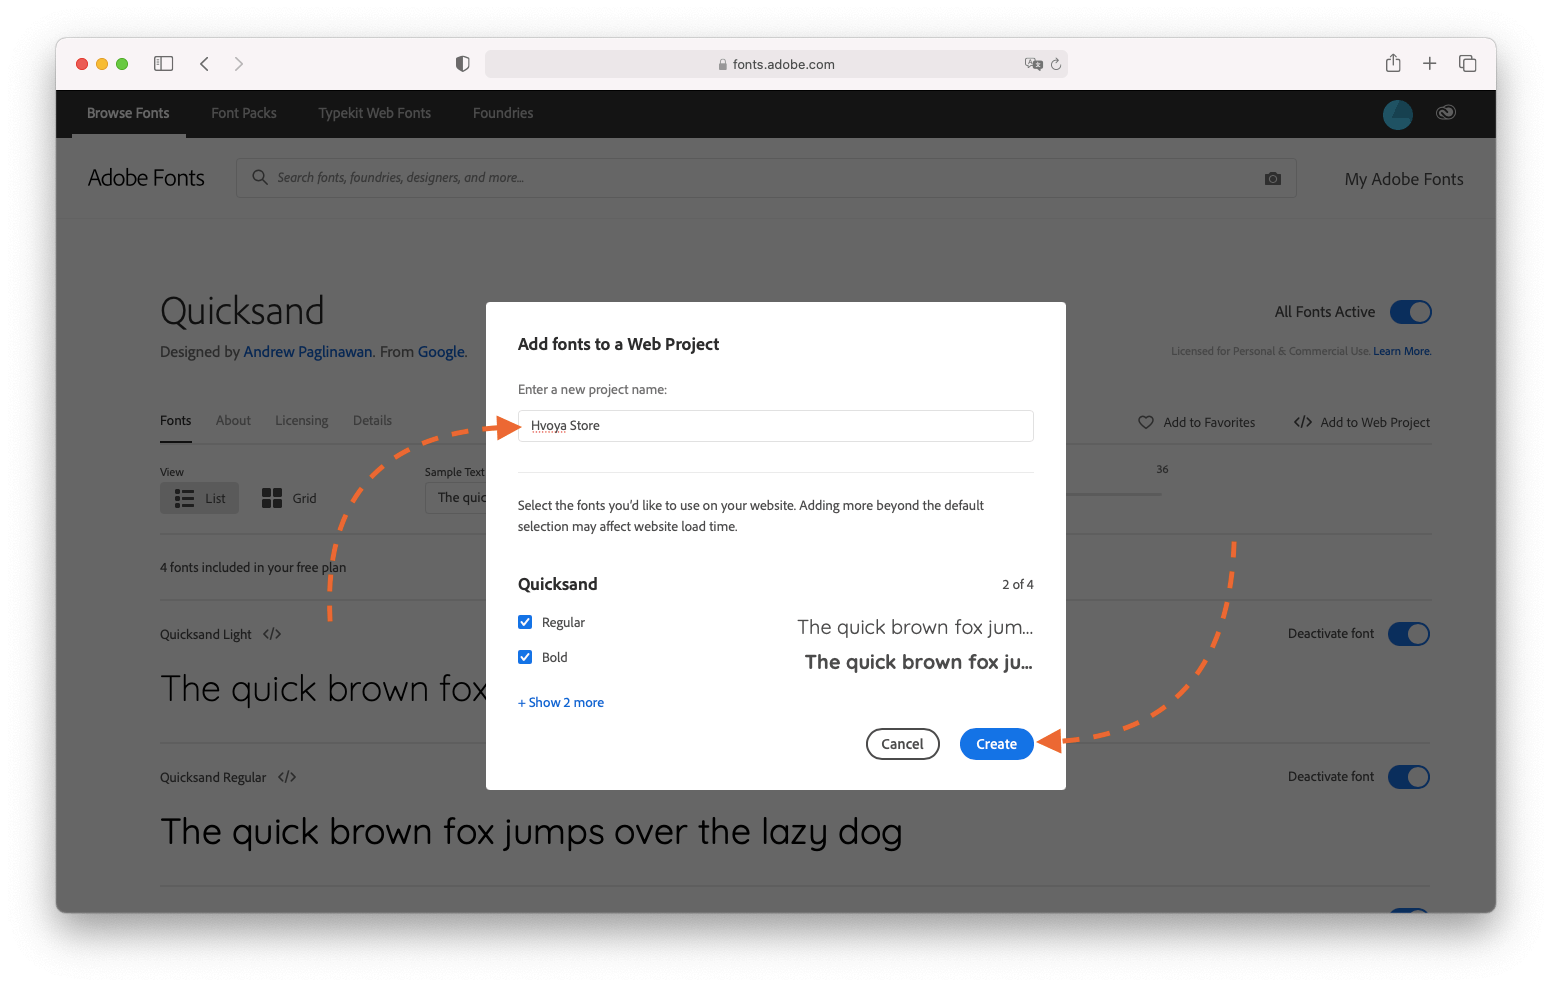
Task: Select the About tab
Action: pyautogui.click(x=233, y=421)
